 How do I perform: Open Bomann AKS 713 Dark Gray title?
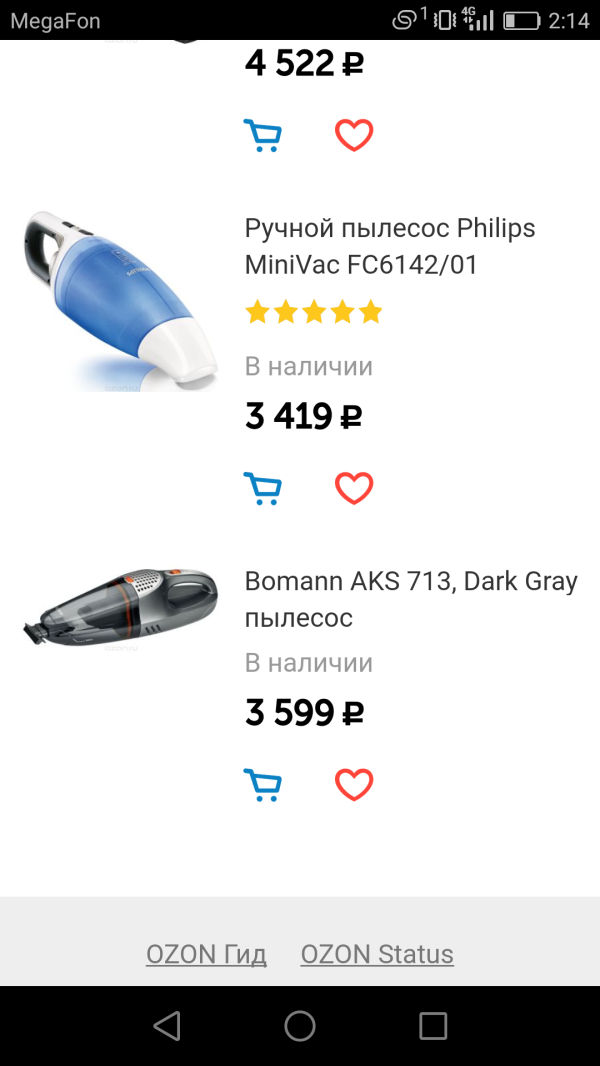click(x=411, y=599)
